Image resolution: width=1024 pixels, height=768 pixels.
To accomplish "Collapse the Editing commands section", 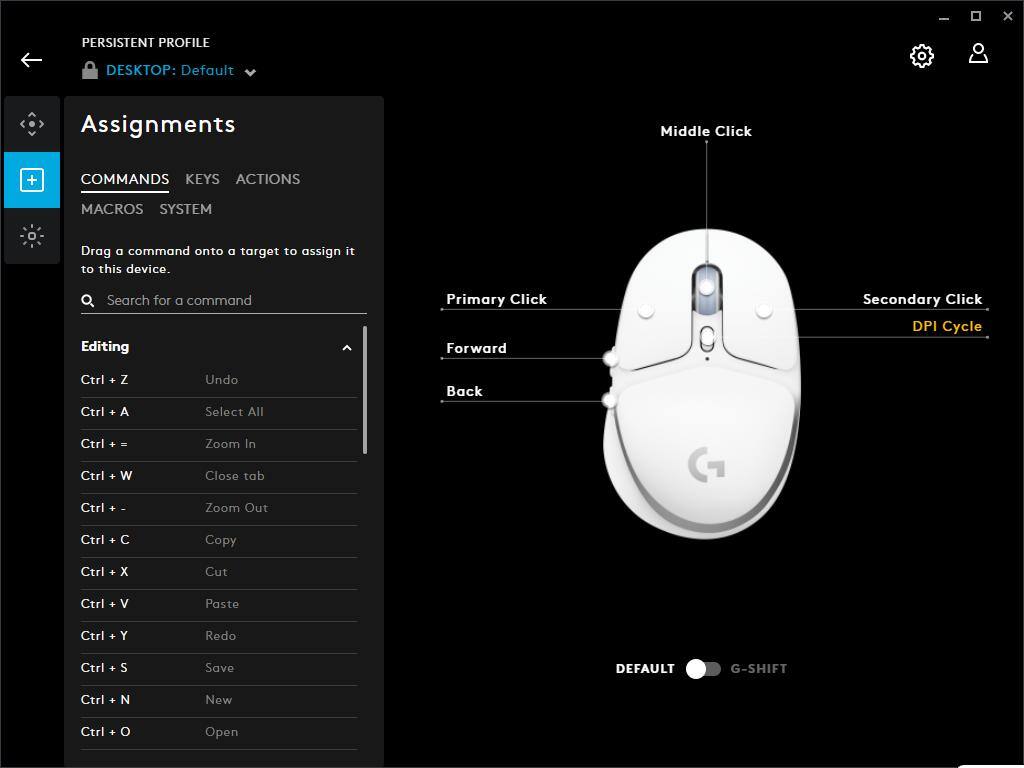I will (347, 348).
